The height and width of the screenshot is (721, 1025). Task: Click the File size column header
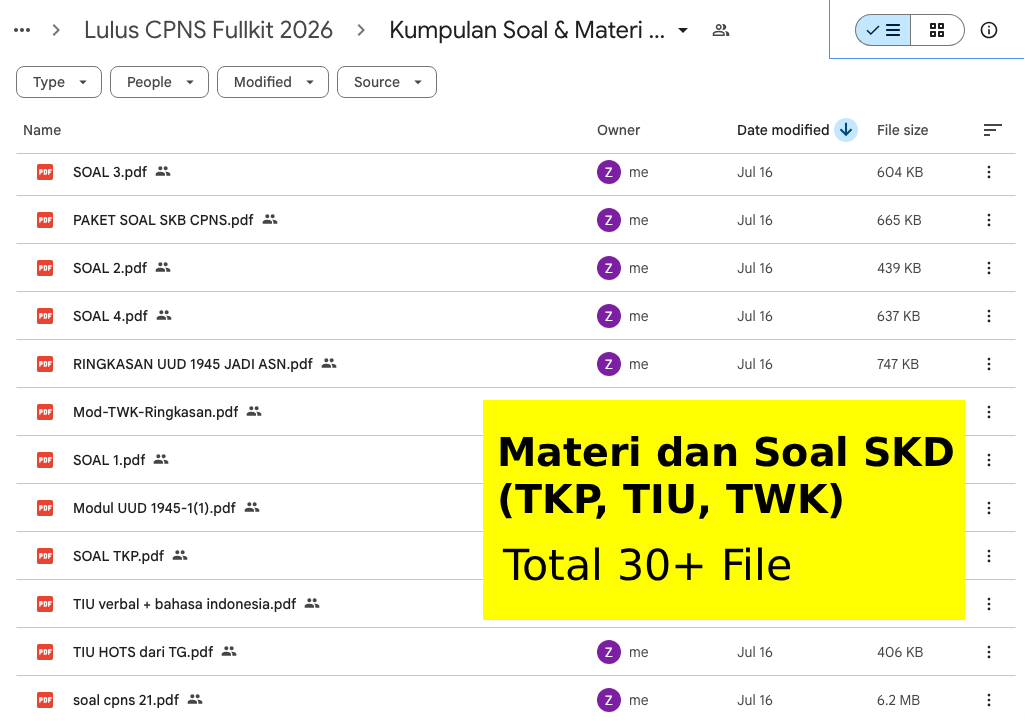(902, 130)
